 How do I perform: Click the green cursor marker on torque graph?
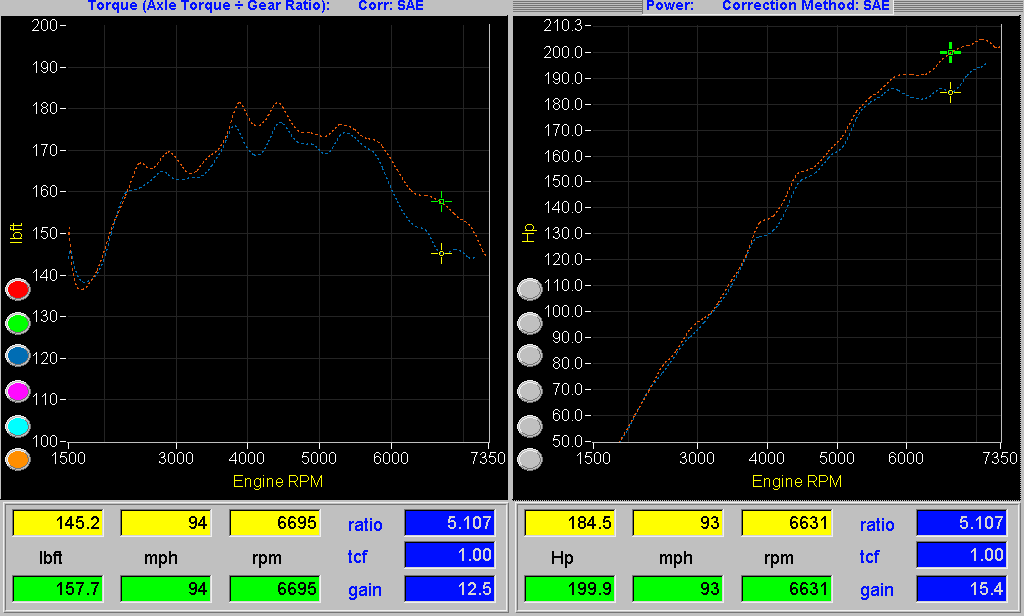click(x=441, y=202)
